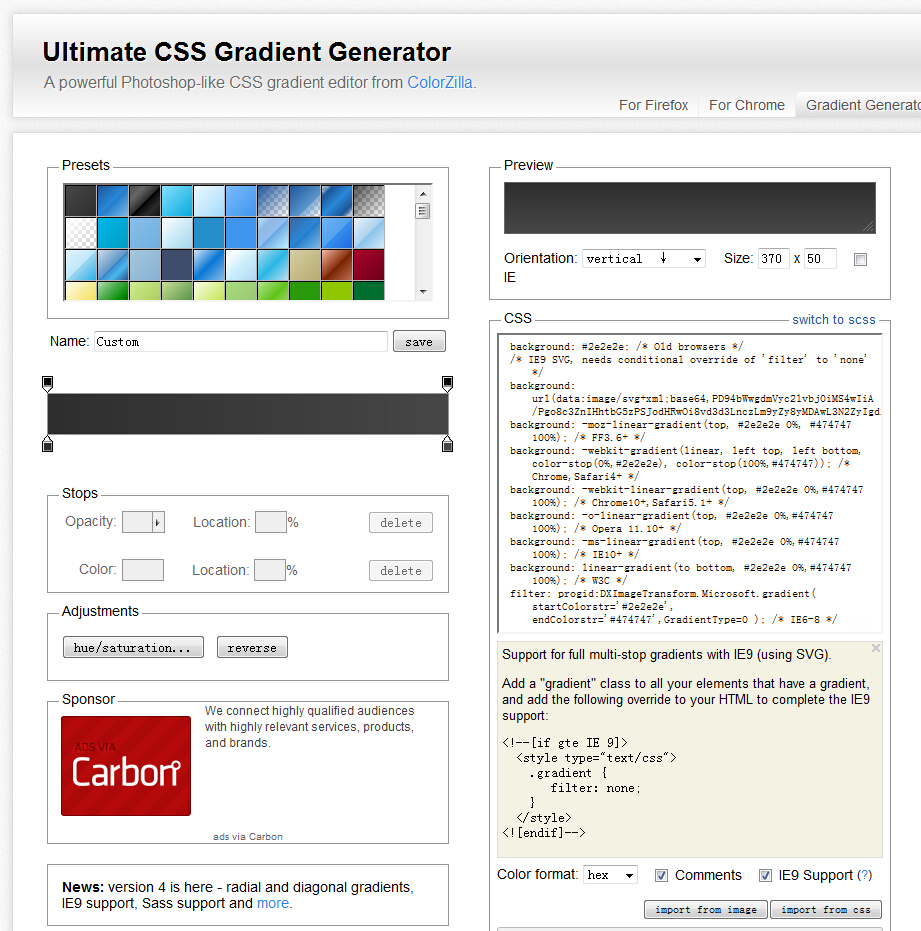Viewport: 921px width, 931px height.
Task: Select the top-right opacity stop marker
Action: [448, 384]
